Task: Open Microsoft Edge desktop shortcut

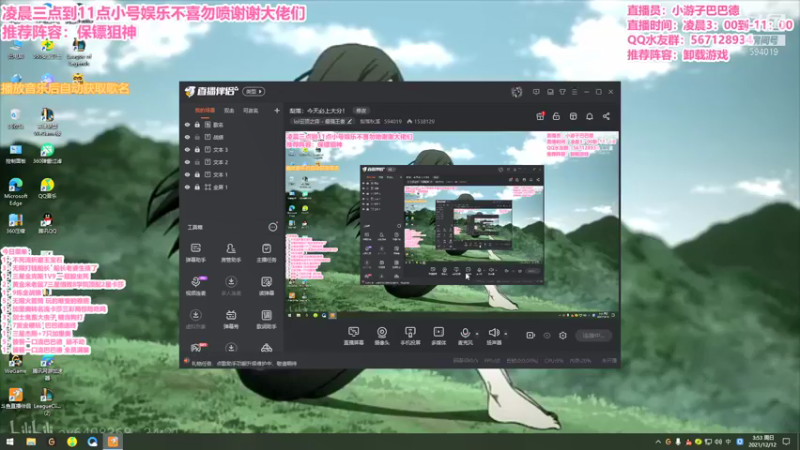Action: point(16,191)
